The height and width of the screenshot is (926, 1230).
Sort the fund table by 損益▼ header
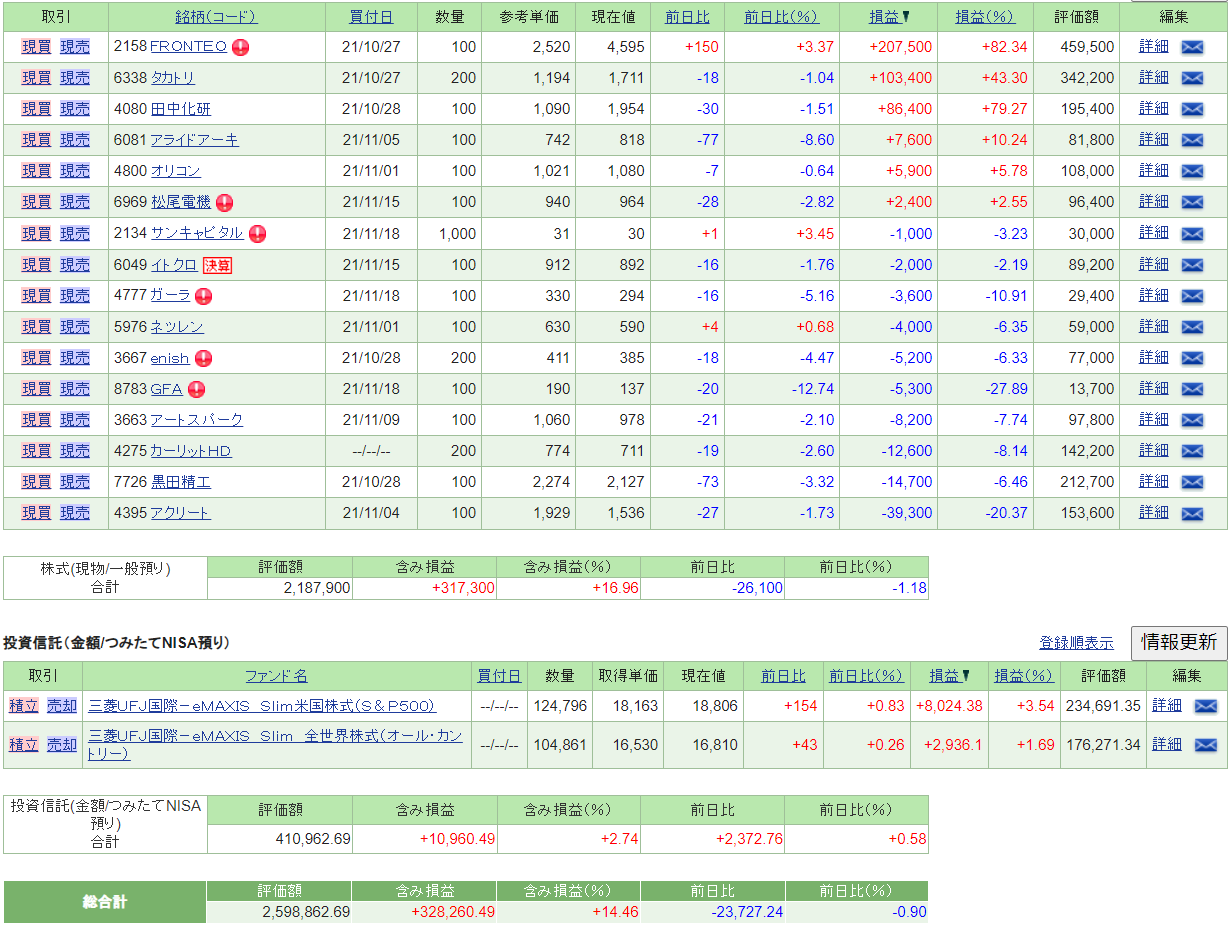[x=950, y=676]
